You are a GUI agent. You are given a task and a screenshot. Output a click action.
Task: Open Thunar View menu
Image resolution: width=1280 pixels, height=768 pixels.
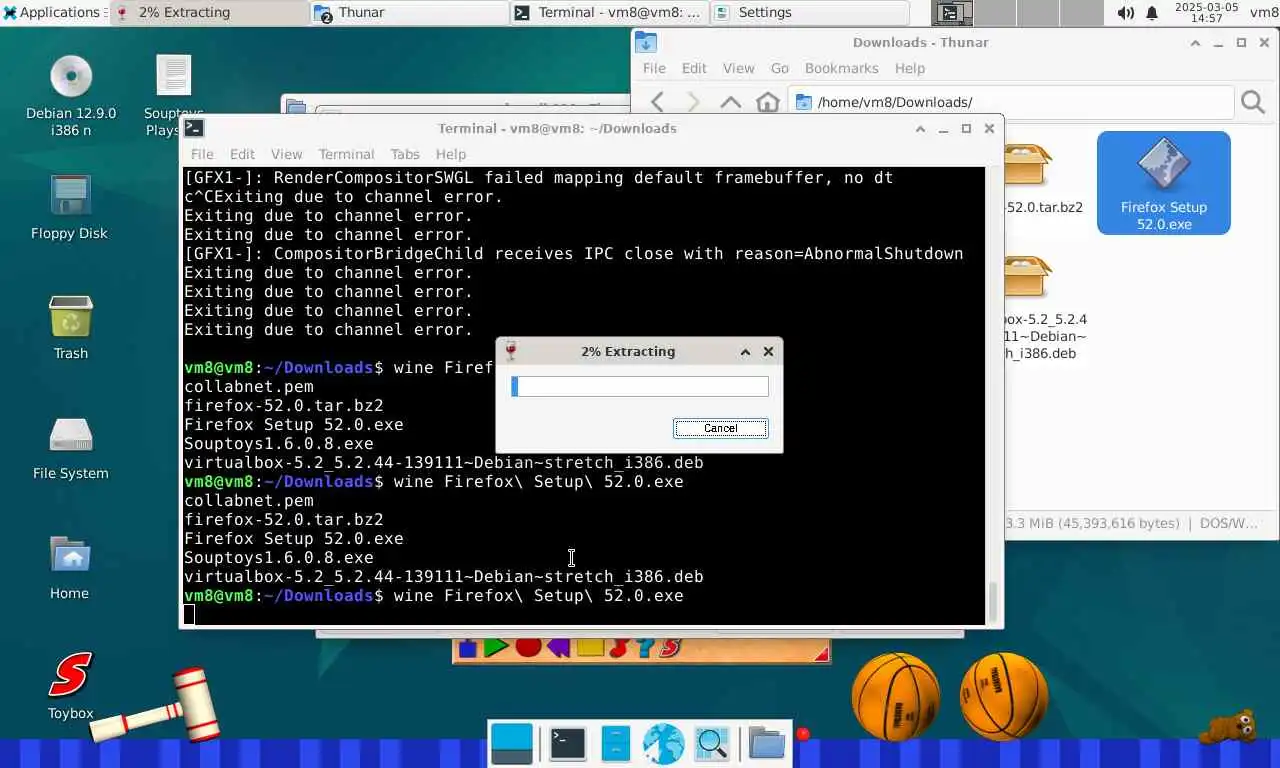[738, 68]
